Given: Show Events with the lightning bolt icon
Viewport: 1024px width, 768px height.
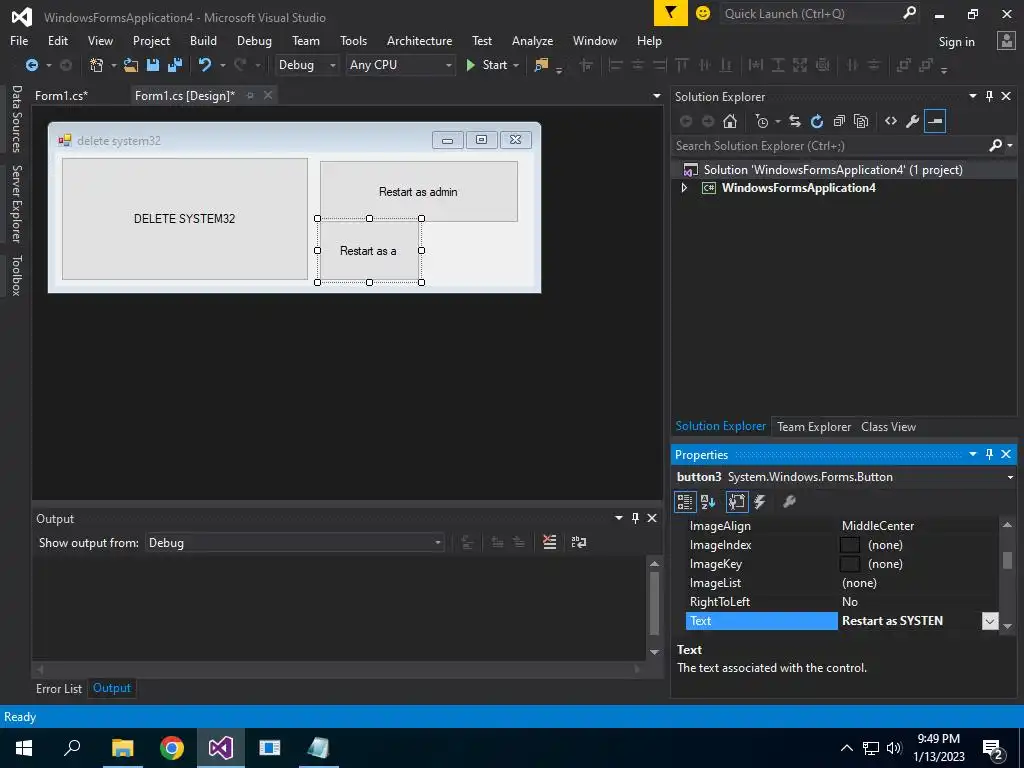Looking at the screenshot, I should pyautogui.click(x=760, y=502).
